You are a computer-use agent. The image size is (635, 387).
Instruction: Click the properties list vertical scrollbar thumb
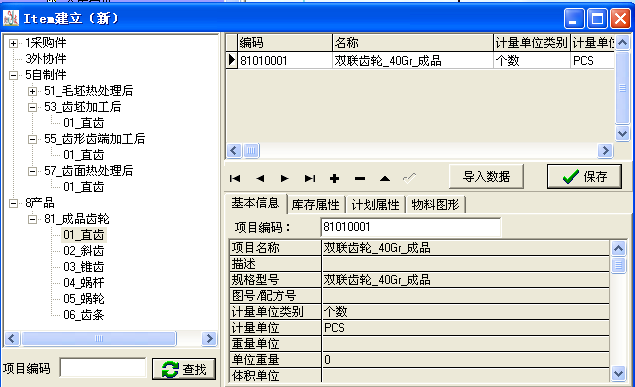point(618,266)
